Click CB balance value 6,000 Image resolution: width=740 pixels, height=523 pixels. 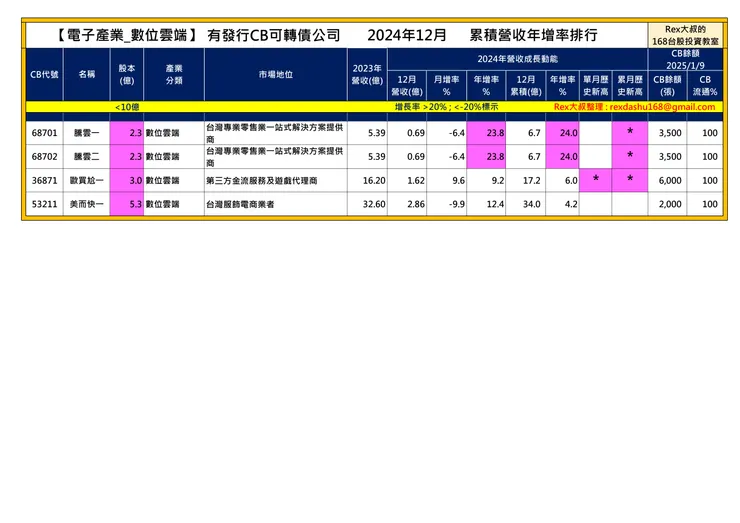pyautogui.click(x=670, y=180)
